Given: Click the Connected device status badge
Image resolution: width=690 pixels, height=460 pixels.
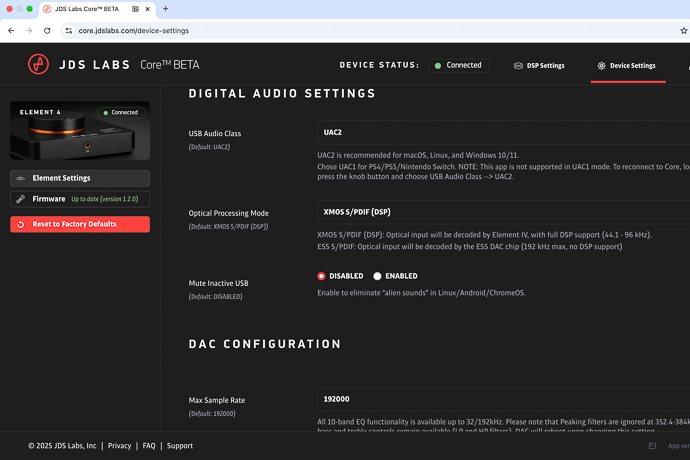Looking at the screenshot, I should pyautogui.click(x=459, y=65).
